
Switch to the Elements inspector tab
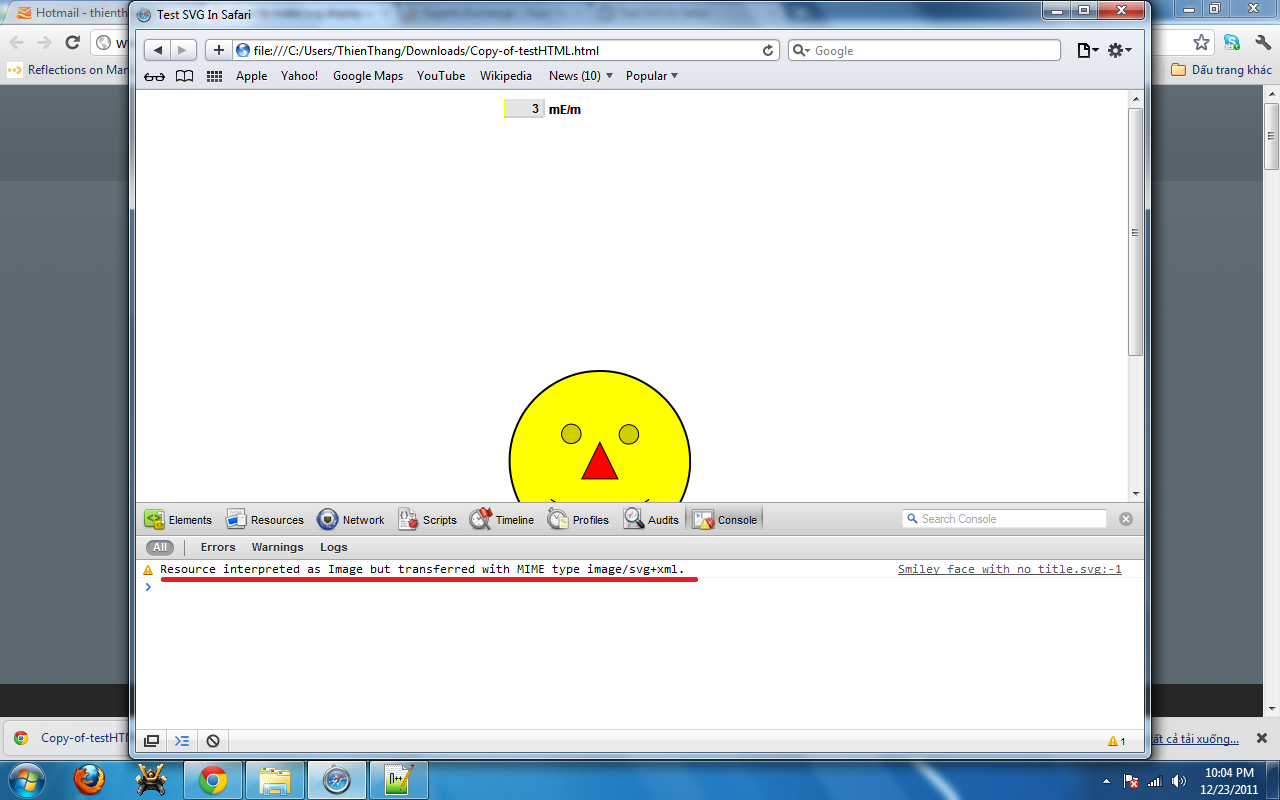coord(178,519)
